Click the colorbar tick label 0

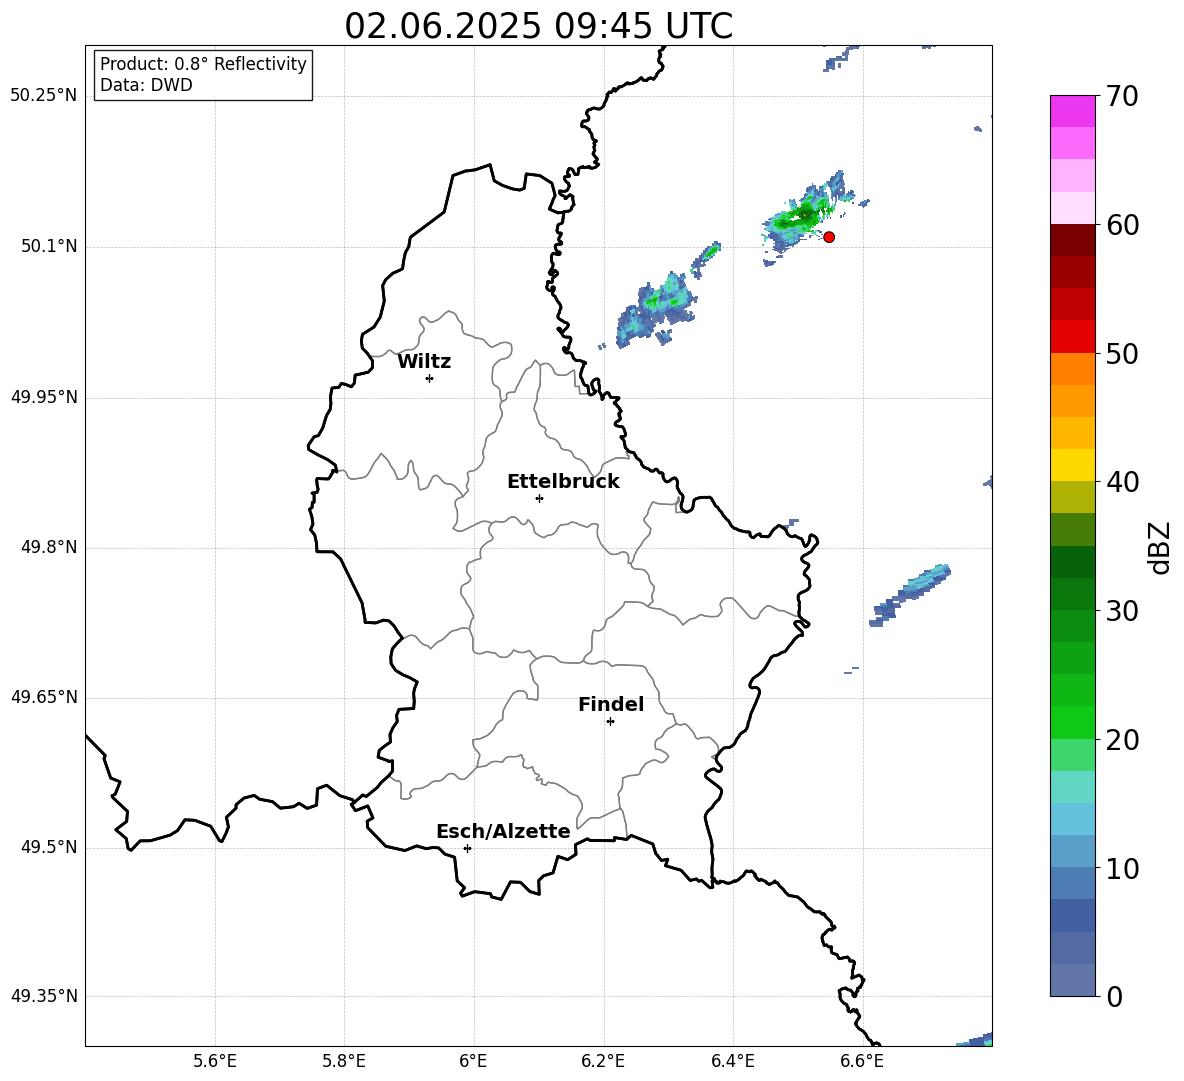(1114, 996)
